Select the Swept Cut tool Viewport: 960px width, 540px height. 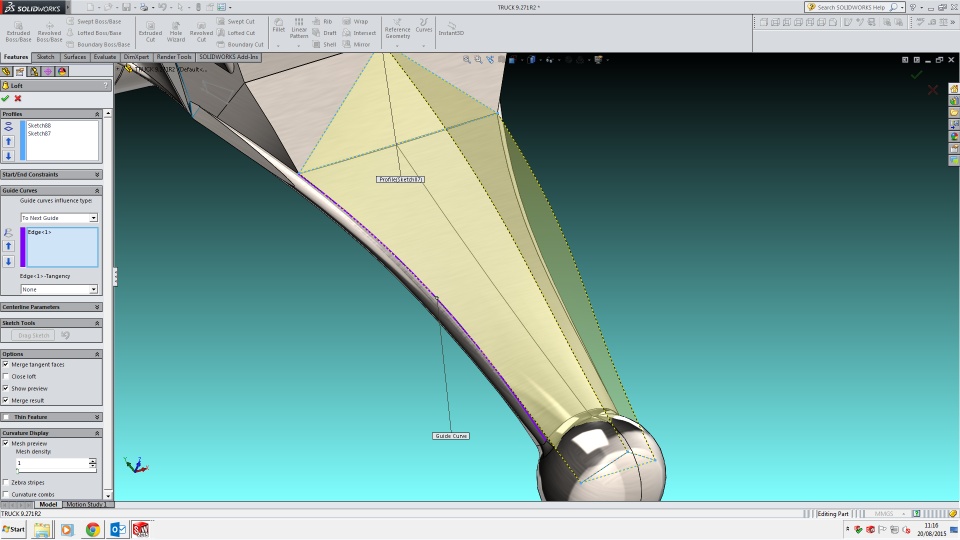point(236,21)
